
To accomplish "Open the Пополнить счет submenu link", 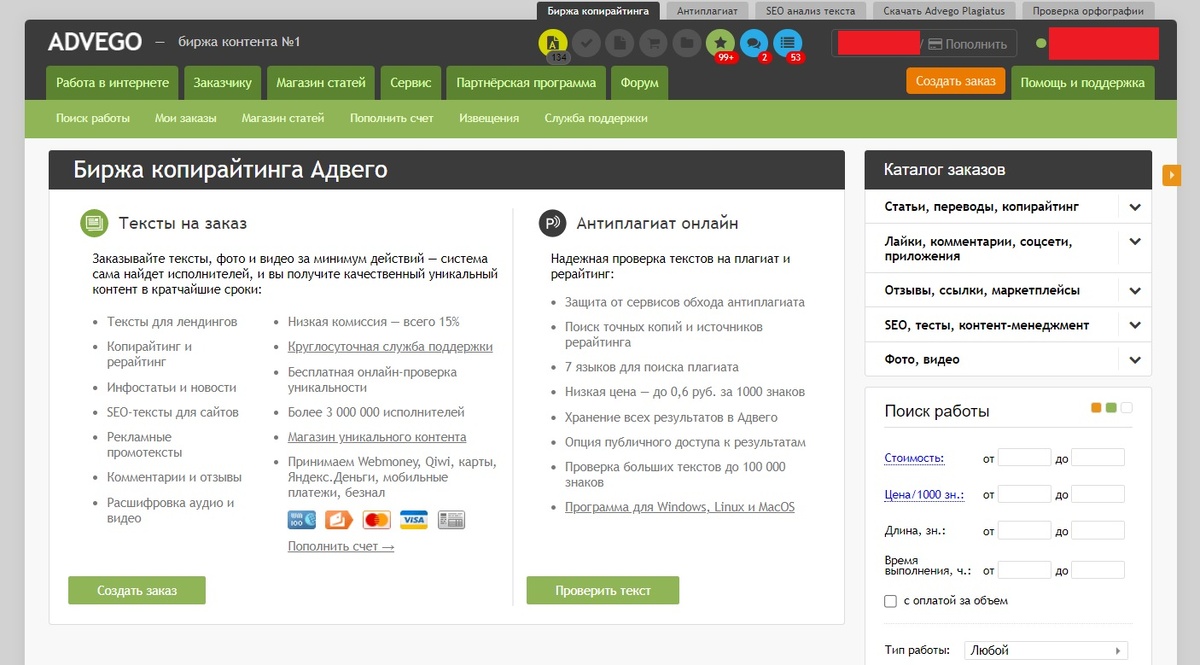I will (x=392, y=118).
